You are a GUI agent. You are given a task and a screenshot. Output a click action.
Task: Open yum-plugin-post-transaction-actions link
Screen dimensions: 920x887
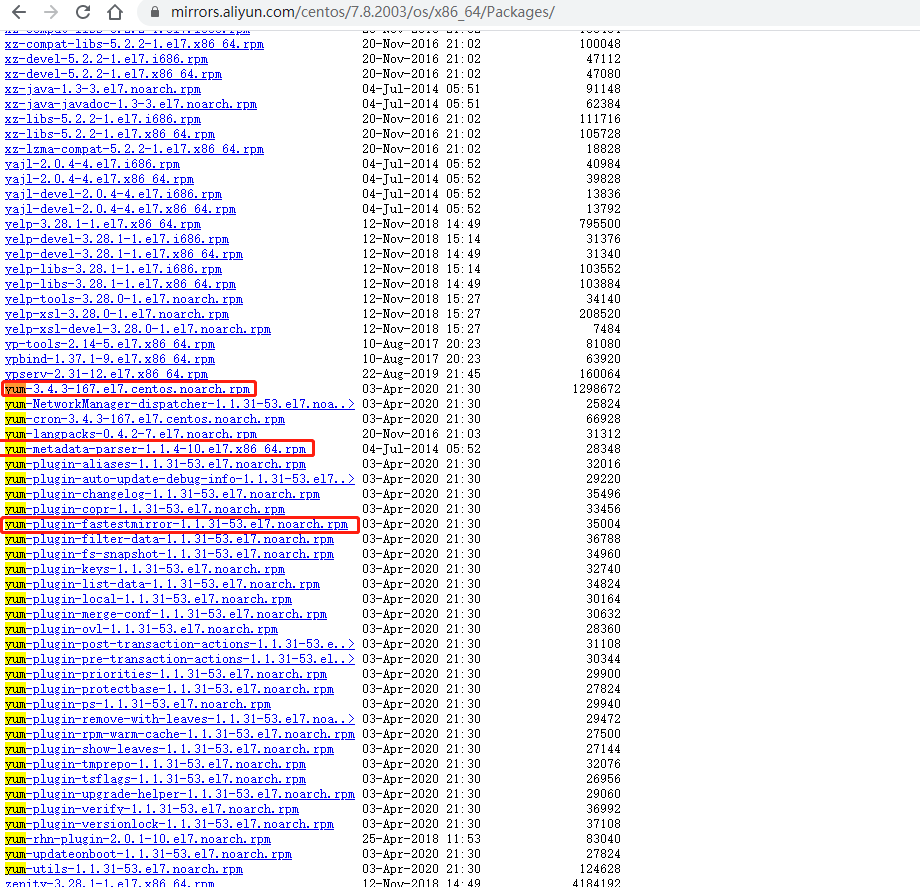pos(180,644)
